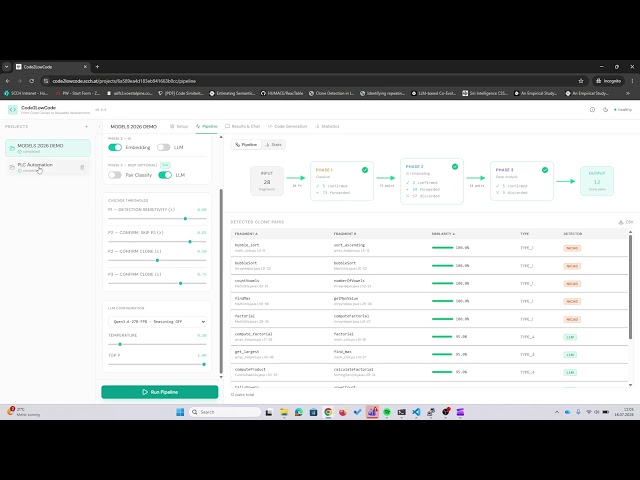The width and height of the screenshot is (640, 480).
Task: Delete the PLC Automation project via trash icon
Action: pos(82,167)
